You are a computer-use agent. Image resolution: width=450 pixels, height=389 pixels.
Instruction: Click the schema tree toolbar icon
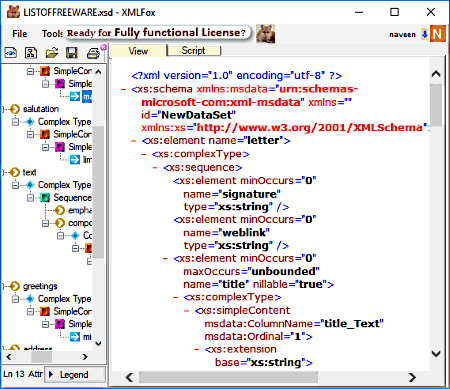click(31, 53)
